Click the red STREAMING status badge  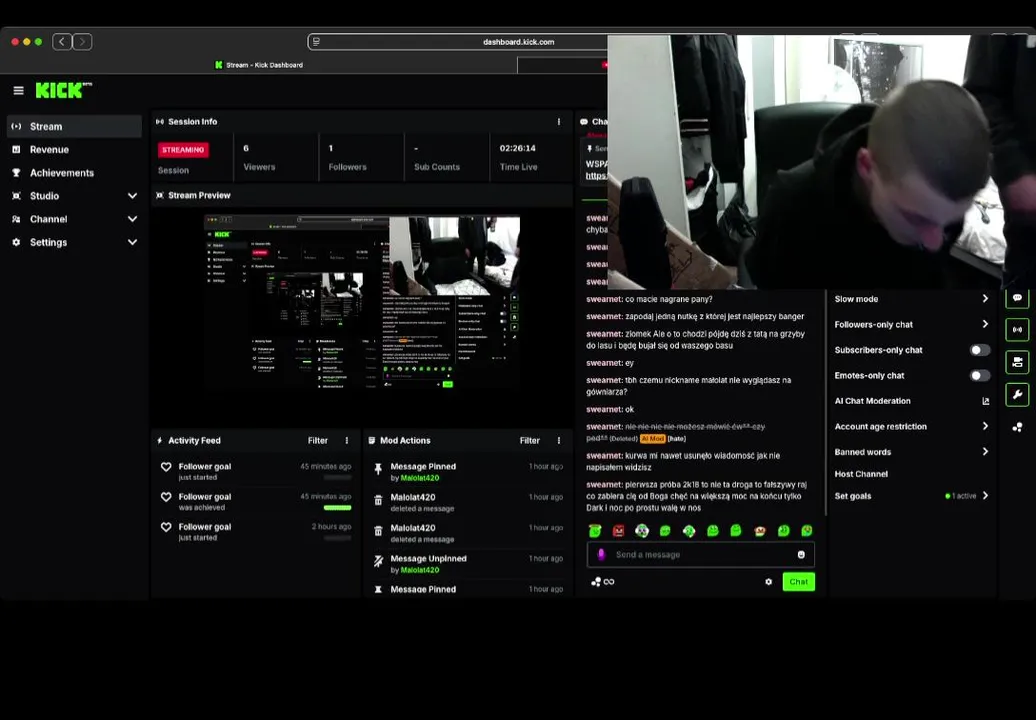click(x=183, y=150)
